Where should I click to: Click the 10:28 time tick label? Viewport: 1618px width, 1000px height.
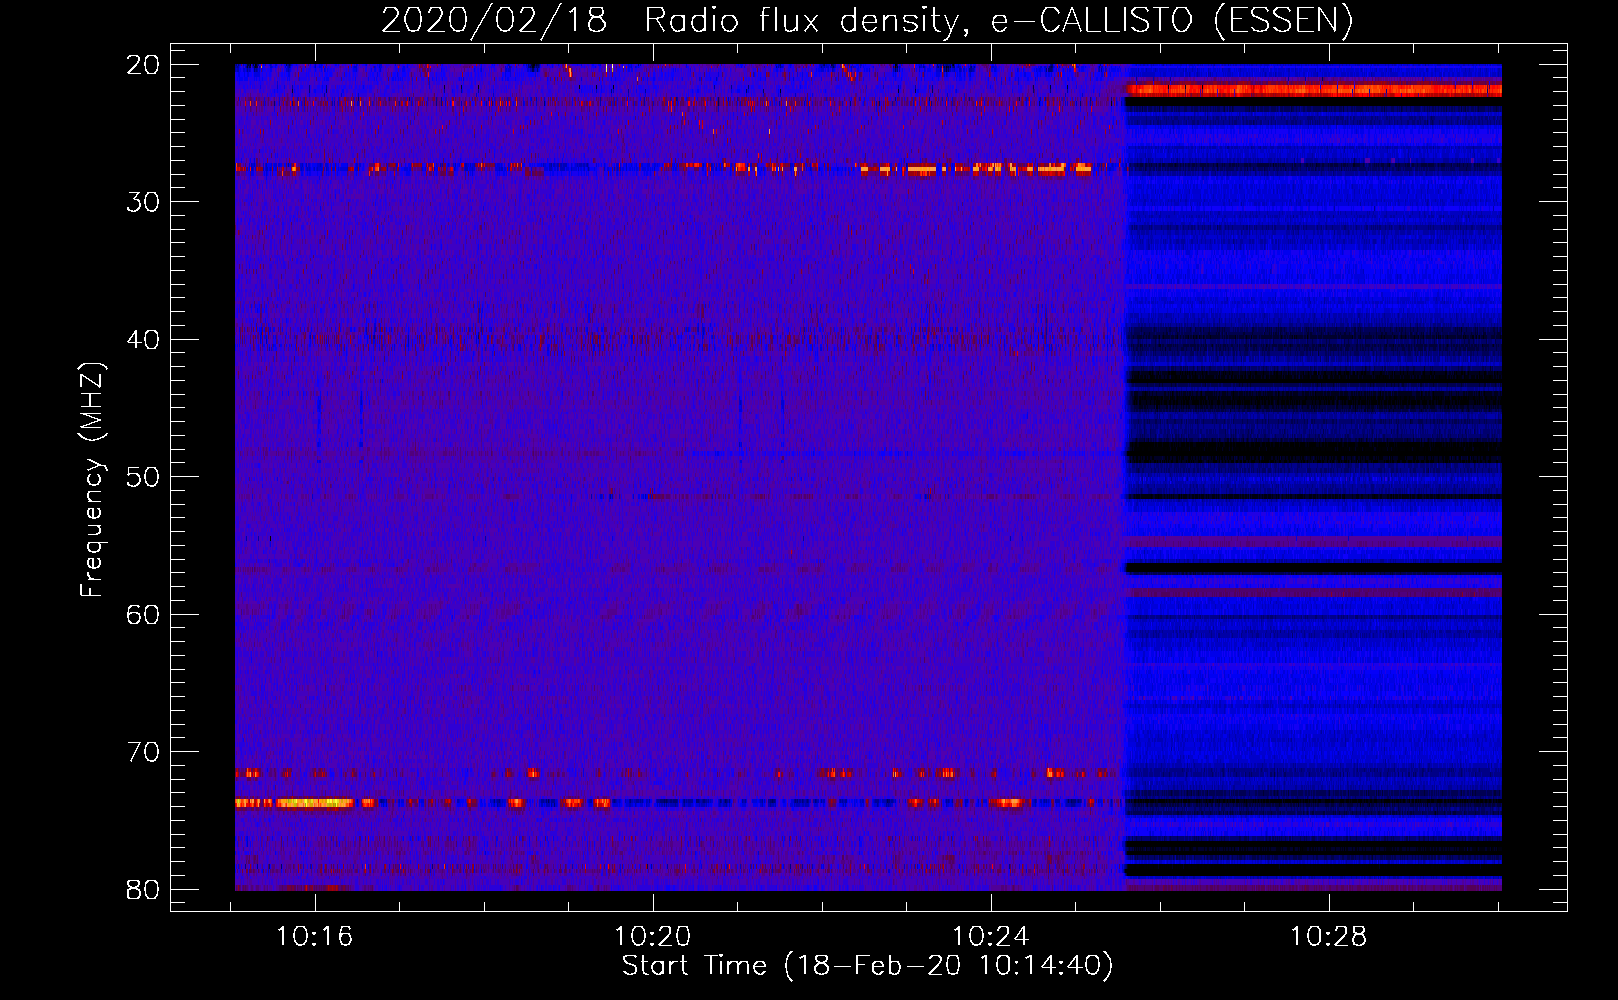point(1328,937)
